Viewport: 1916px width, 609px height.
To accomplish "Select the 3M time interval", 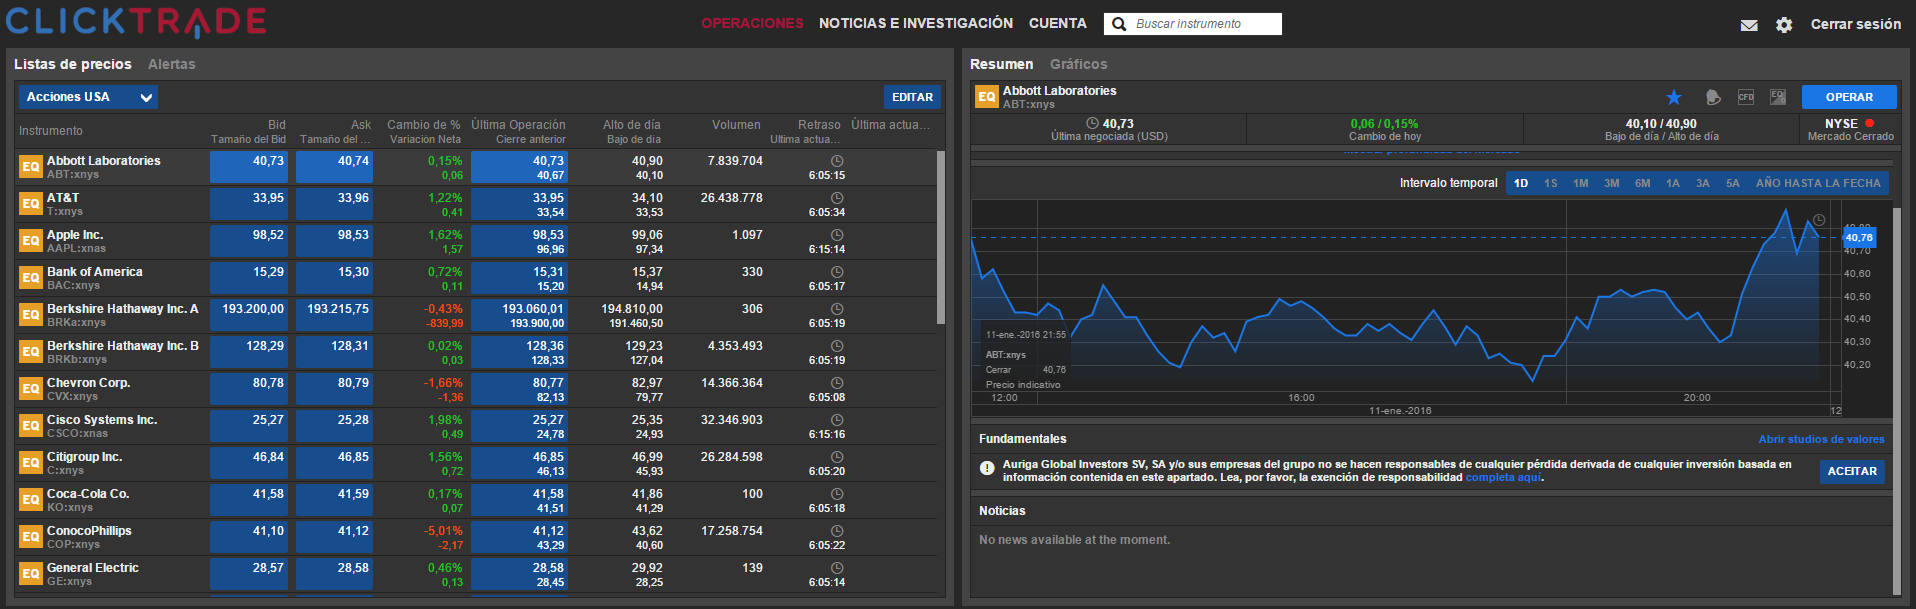I will [x=1612, y=183].
